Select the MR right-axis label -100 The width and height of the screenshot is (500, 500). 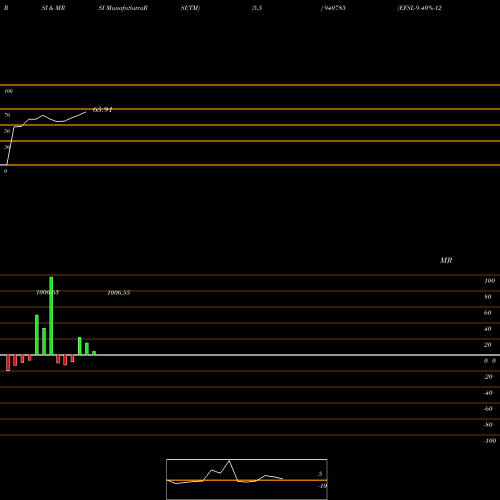tap(490, 441)
